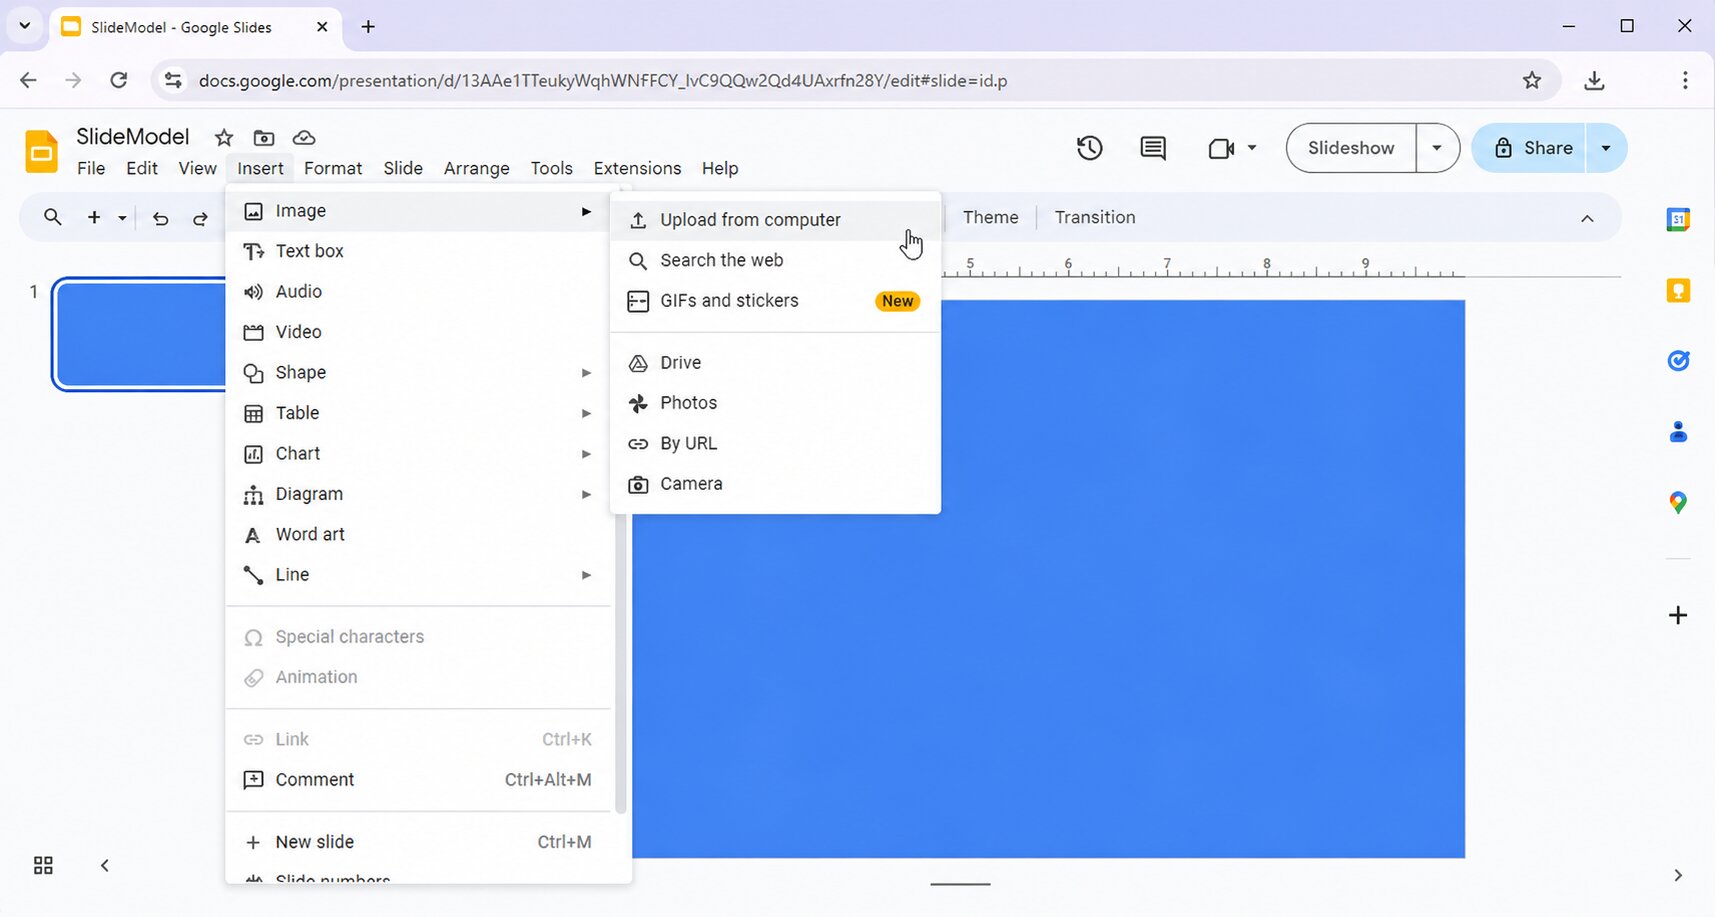
Task: Click the undo arrow in toolbar
Action: click(160, 218)
